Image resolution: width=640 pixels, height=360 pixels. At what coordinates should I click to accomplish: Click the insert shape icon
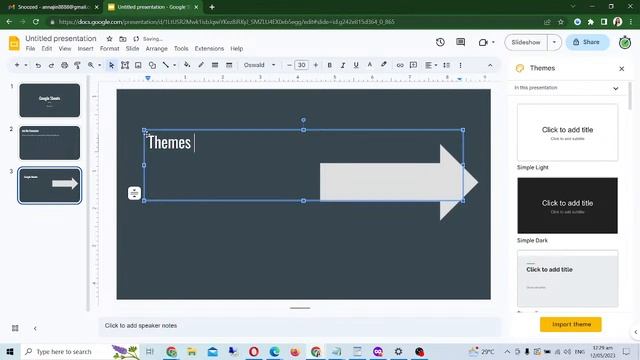pos(152,65)
